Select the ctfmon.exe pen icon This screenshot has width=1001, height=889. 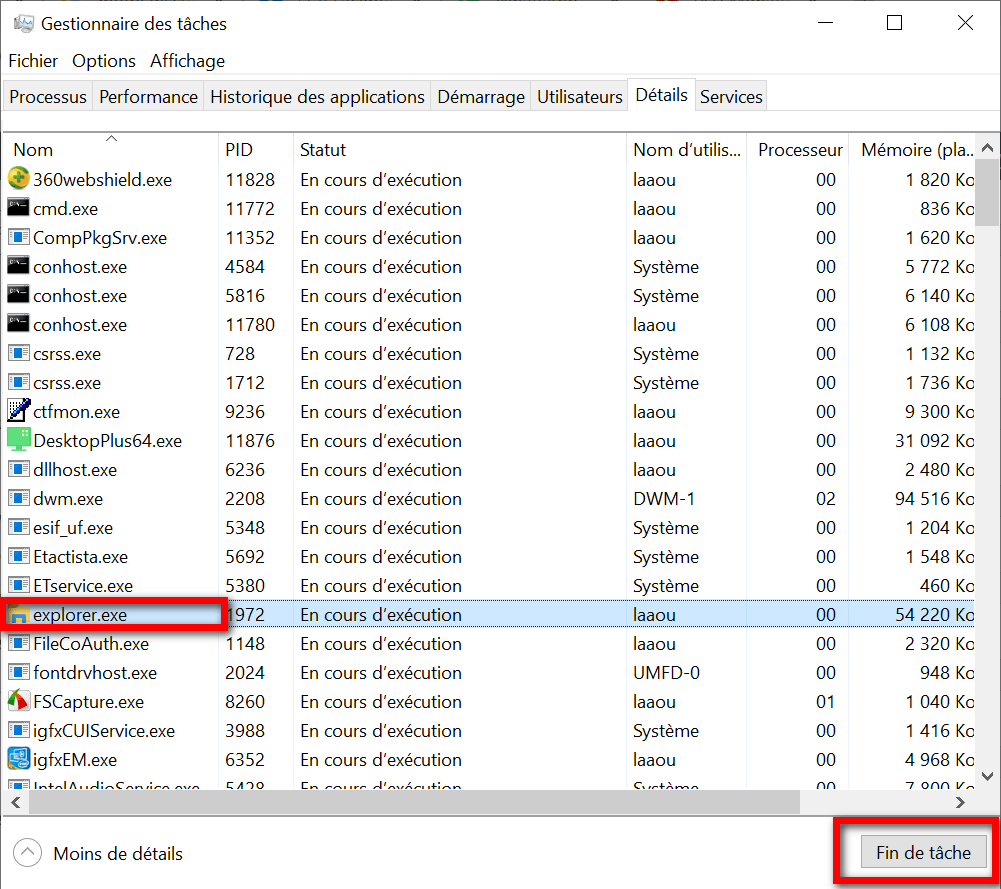pos(19,412)
